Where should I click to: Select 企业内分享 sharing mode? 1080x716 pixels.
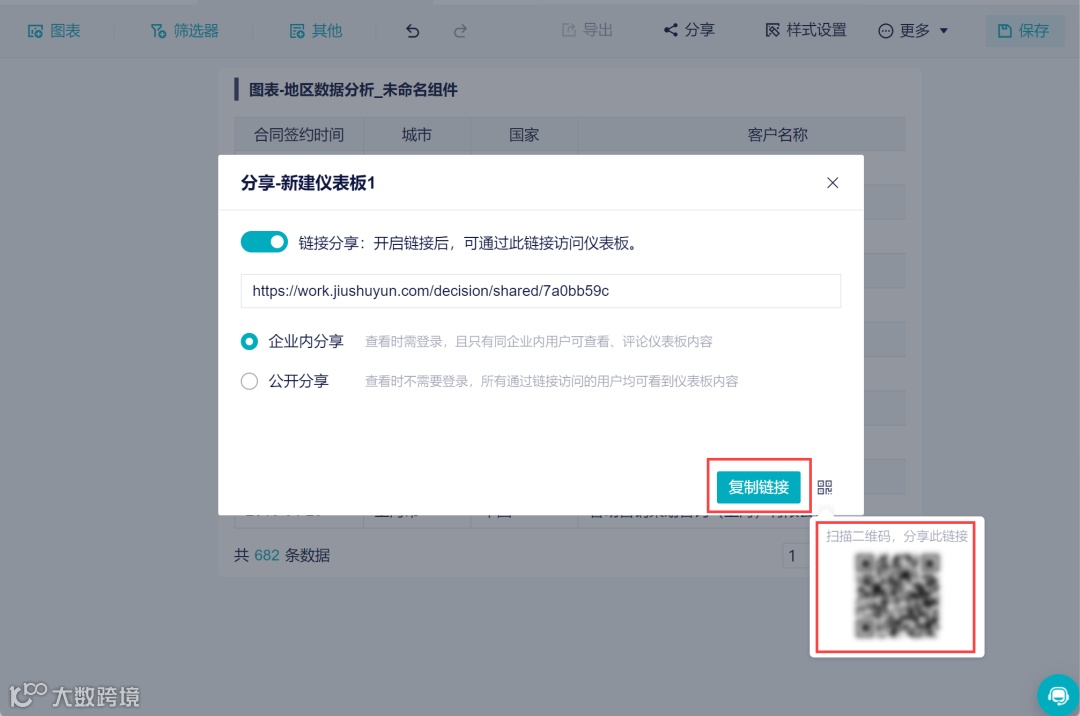point(249,341)
